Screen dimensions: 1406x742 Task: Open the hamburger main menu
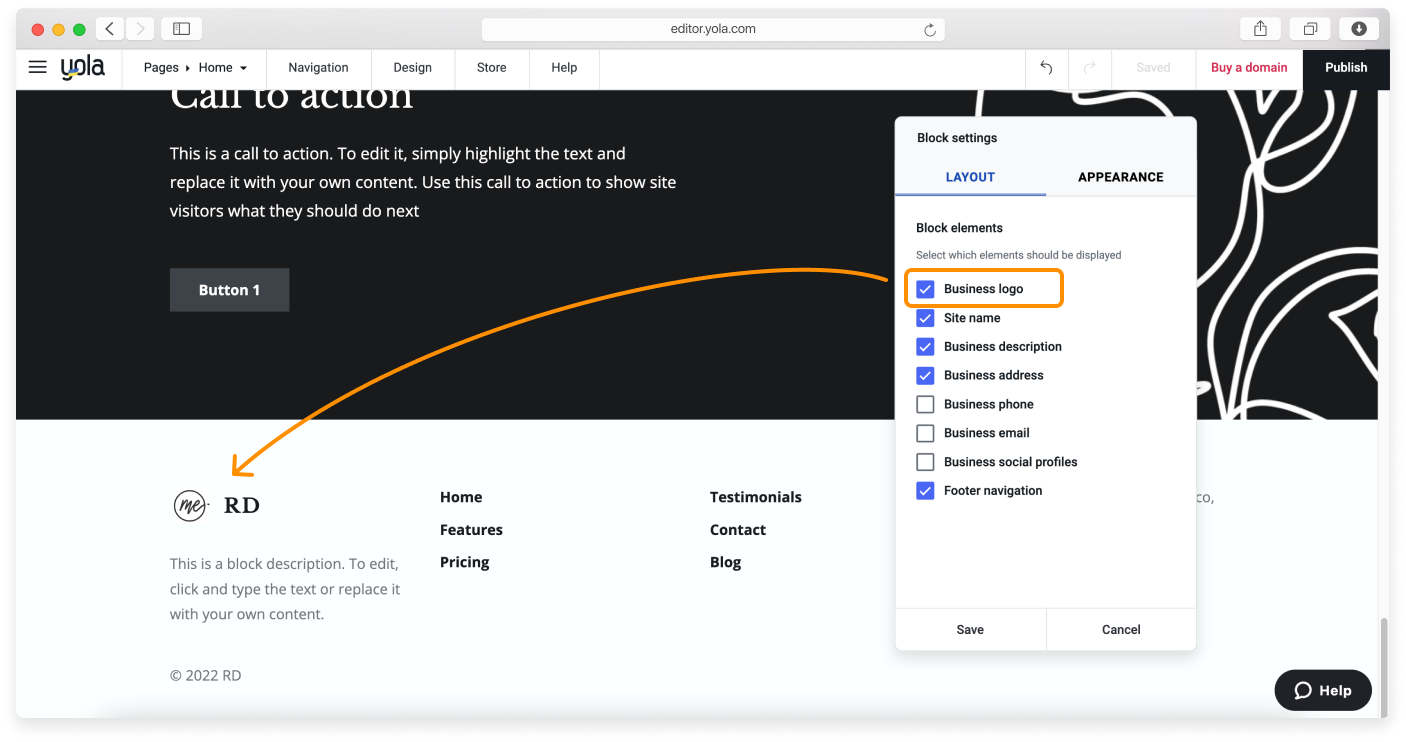38,68
